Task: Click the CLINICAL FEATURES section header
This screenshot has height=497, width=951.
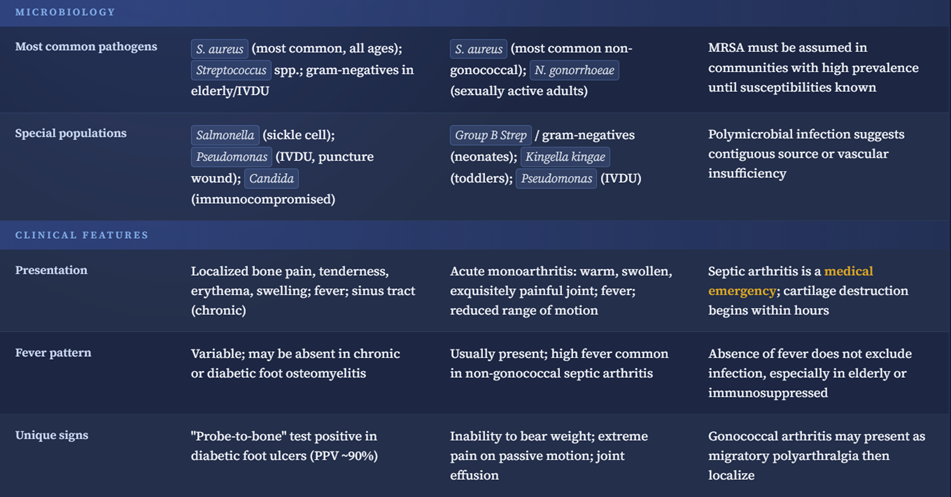Action: tap(81, 235)
